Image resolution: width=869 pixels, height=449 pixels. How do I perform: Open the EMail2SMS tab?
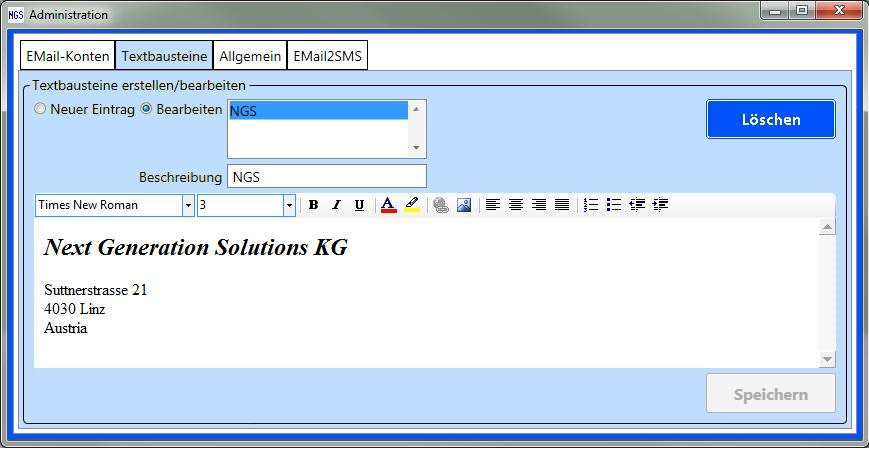tap(328, 55)
